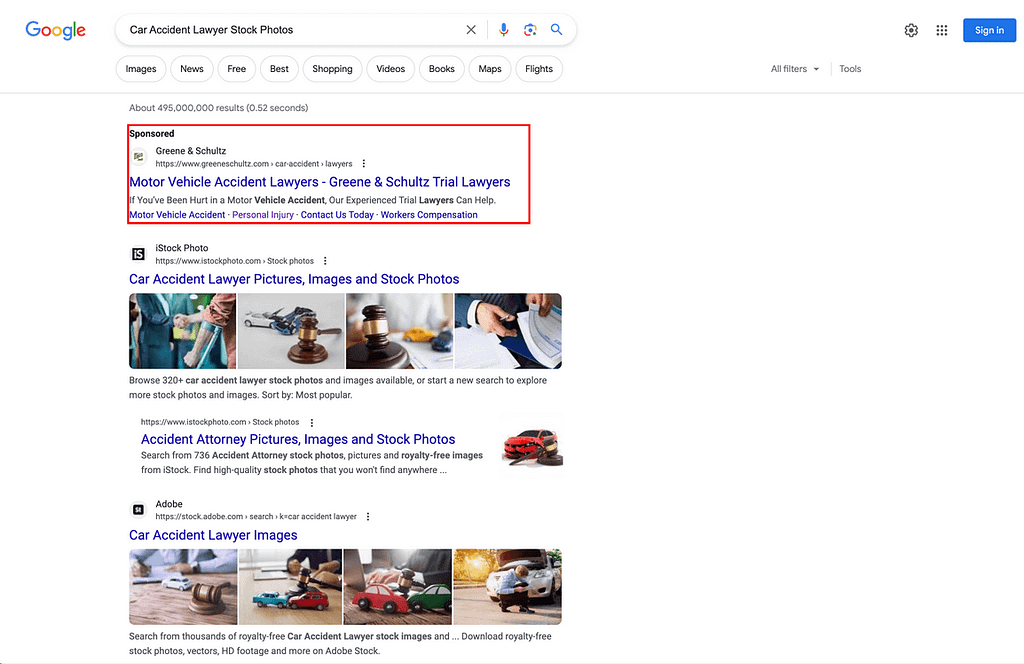1024x664 pixels.
Task: Open red car with gavel thumbnail
Action: click(x=532, y=445)
